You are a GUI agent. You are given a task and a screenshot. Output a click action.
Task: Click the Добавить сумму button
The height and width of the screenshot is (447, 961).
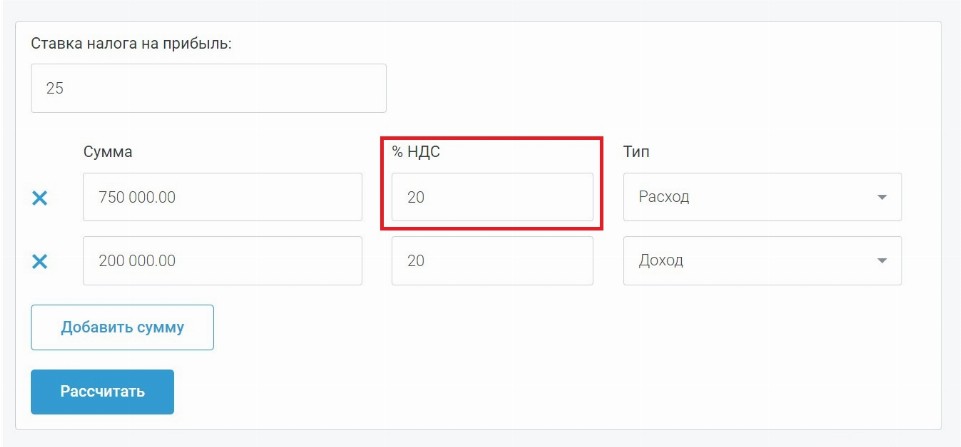[x=122, y=328]
